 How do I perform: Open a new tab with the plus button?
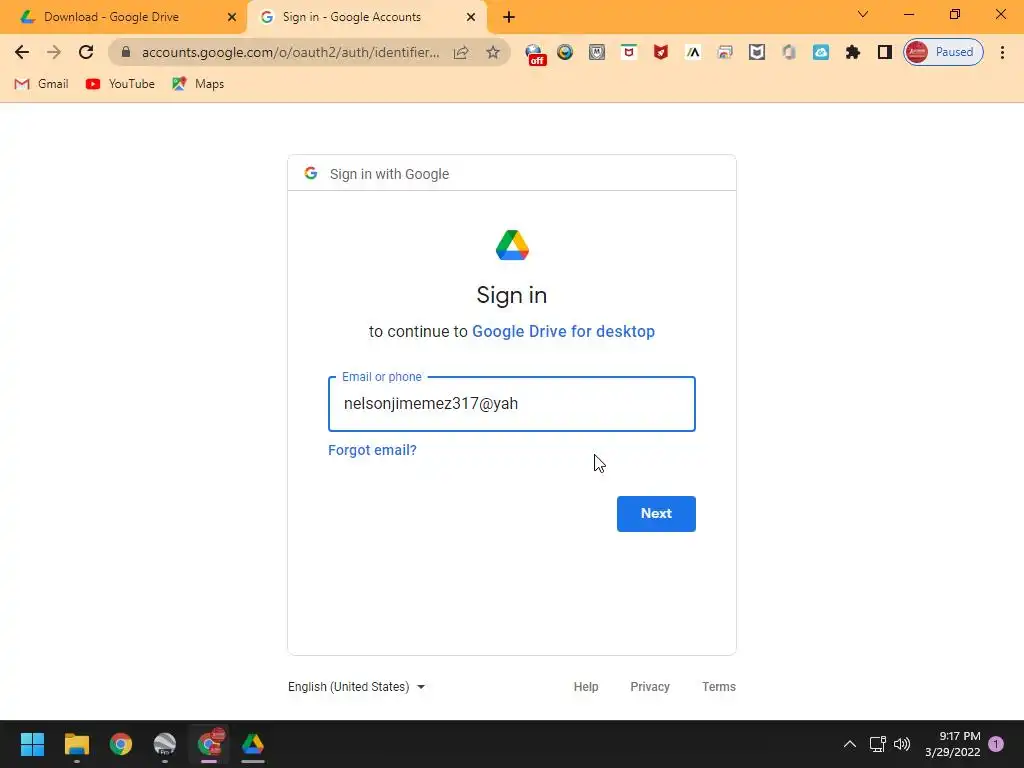coord(509,17)
